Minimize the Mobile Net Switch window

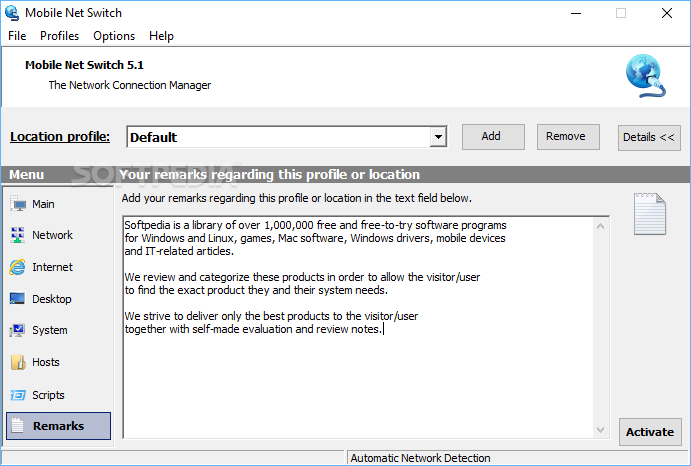(576, 13)
